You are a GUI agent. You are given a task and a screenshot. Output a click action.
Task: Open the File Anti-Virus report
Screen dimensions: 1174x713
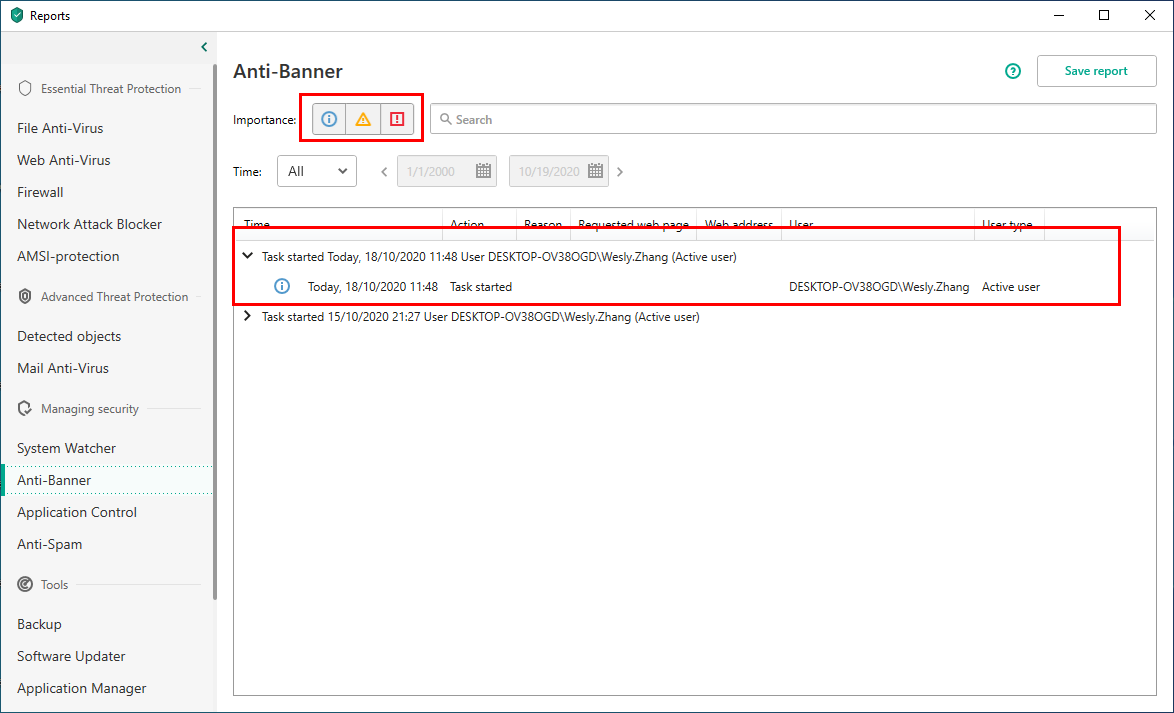60,128
